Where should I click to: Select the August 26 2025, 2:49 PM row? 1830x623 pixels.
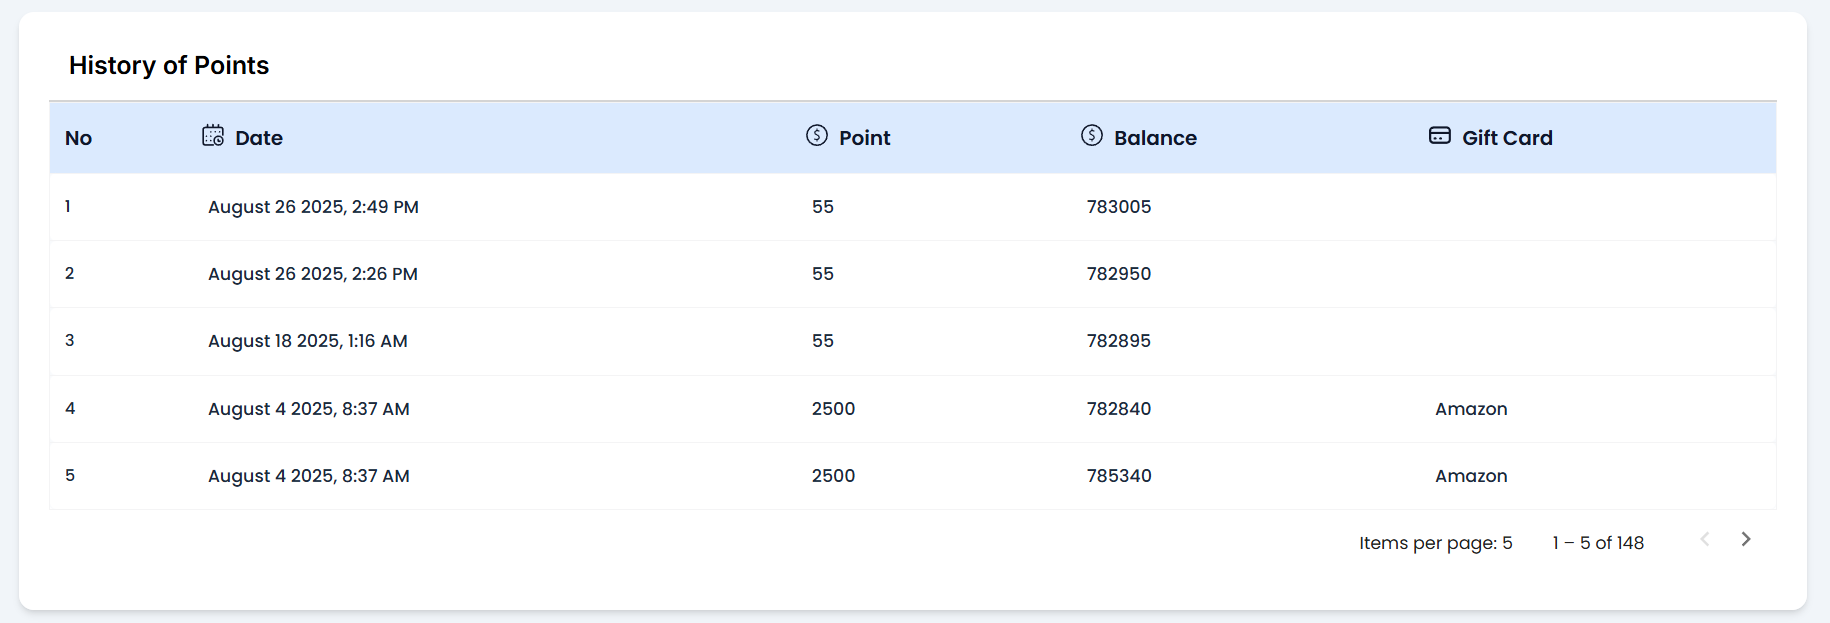pyautogui.click(x=313, y=207)
